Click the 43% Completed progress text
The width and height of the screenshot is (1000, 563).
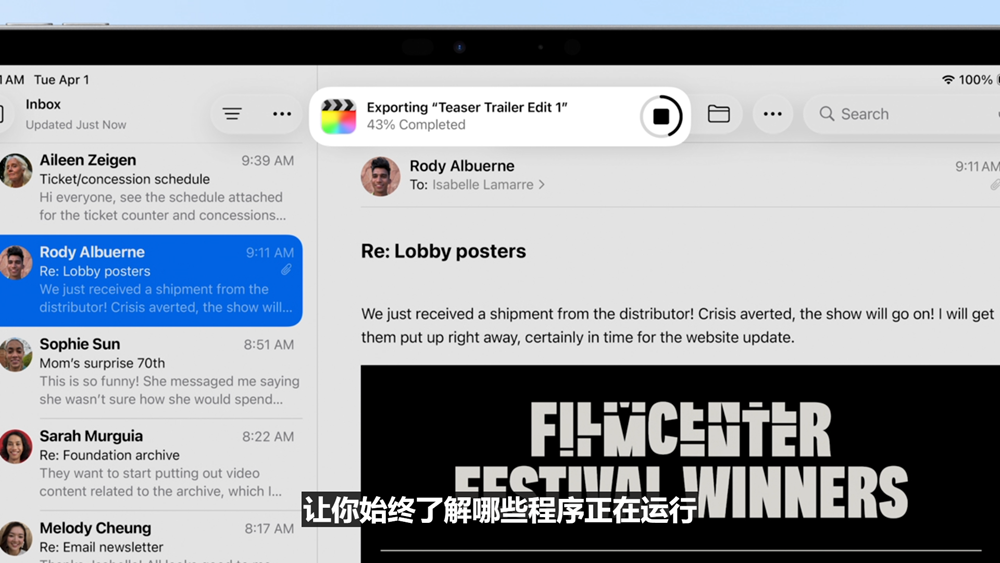(x=416, y=125)
